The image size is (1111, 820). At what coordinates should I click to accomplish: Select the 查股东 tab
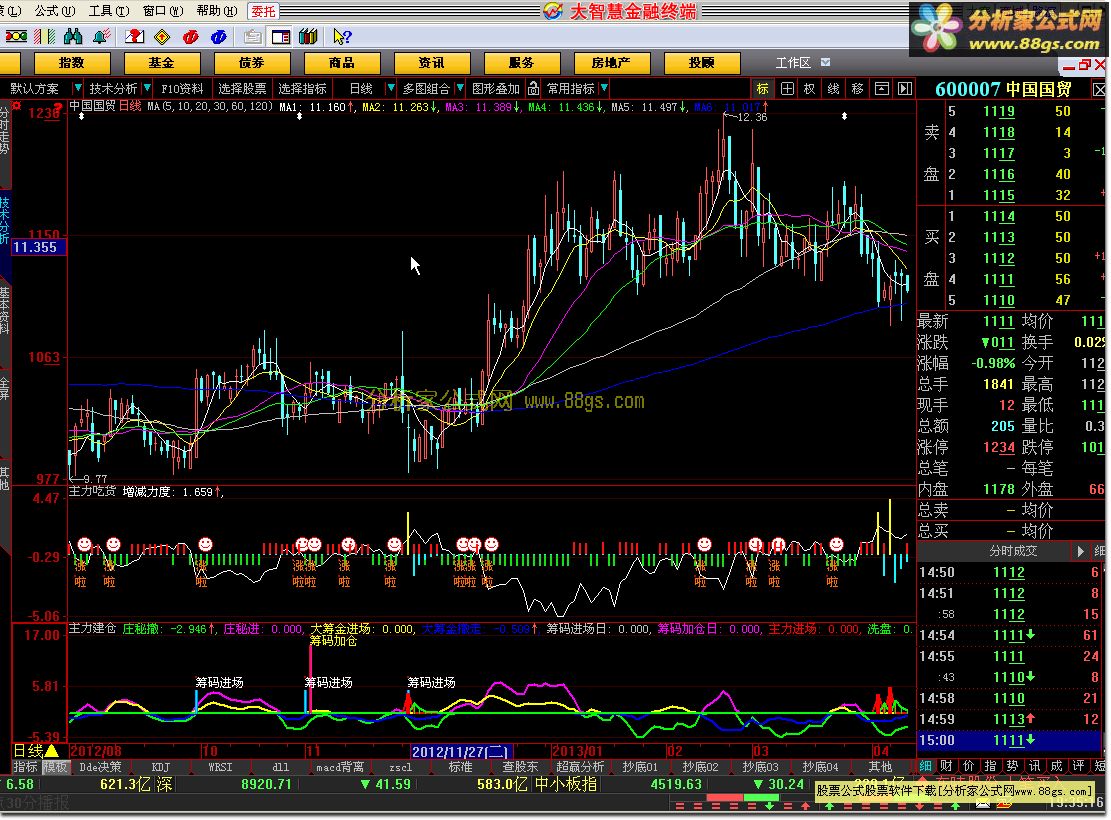point(520,767)
